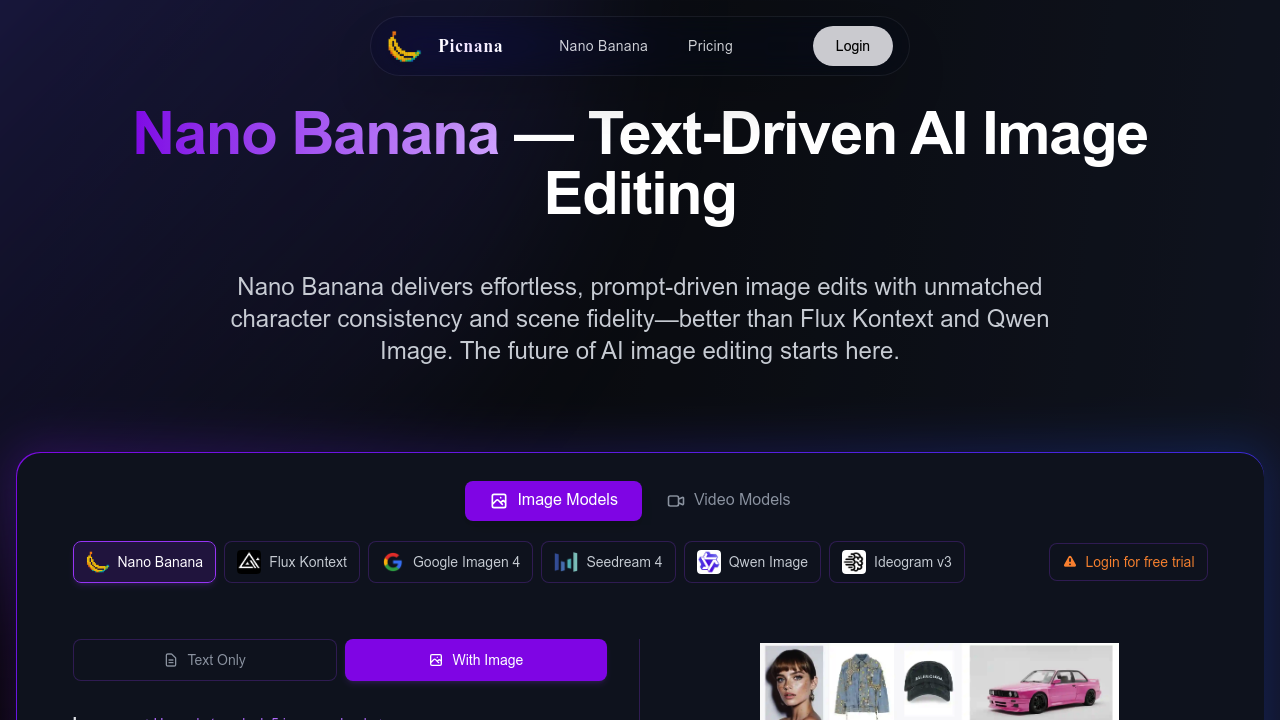Select the black baseball cap thumbnail
Image resolution: width=1280 pixels, height=720 pixels.
click(928, 682)
